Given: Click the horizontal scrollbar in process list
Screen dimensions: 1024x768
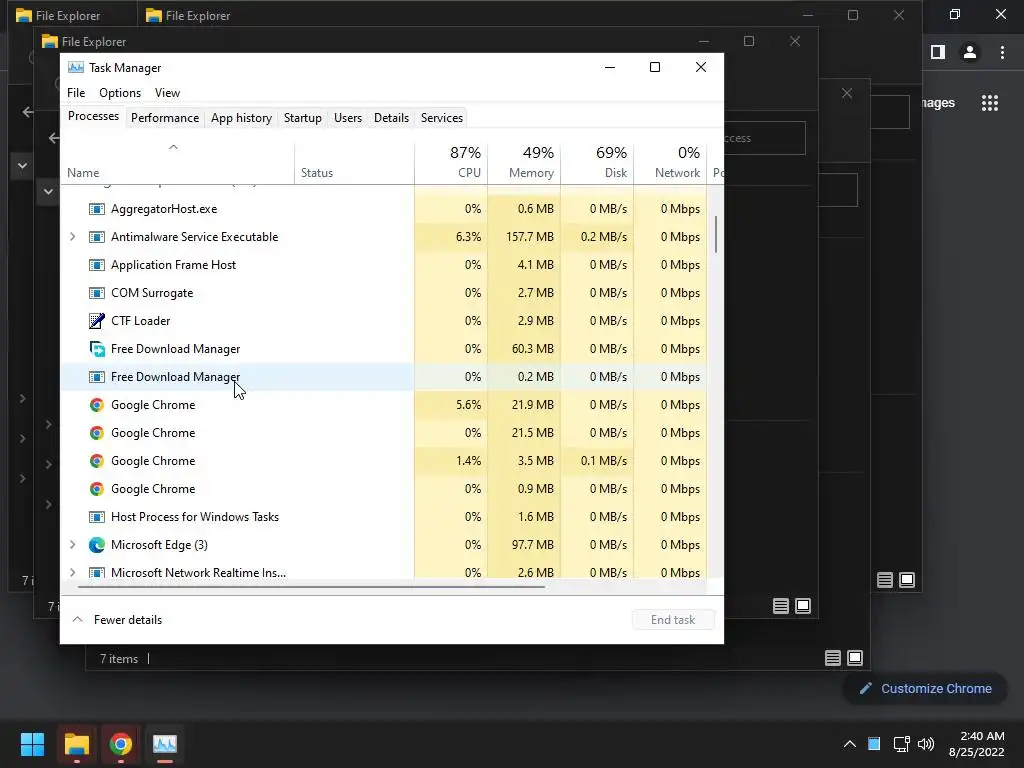Looking at the screenshot, I should pos(311,586).
